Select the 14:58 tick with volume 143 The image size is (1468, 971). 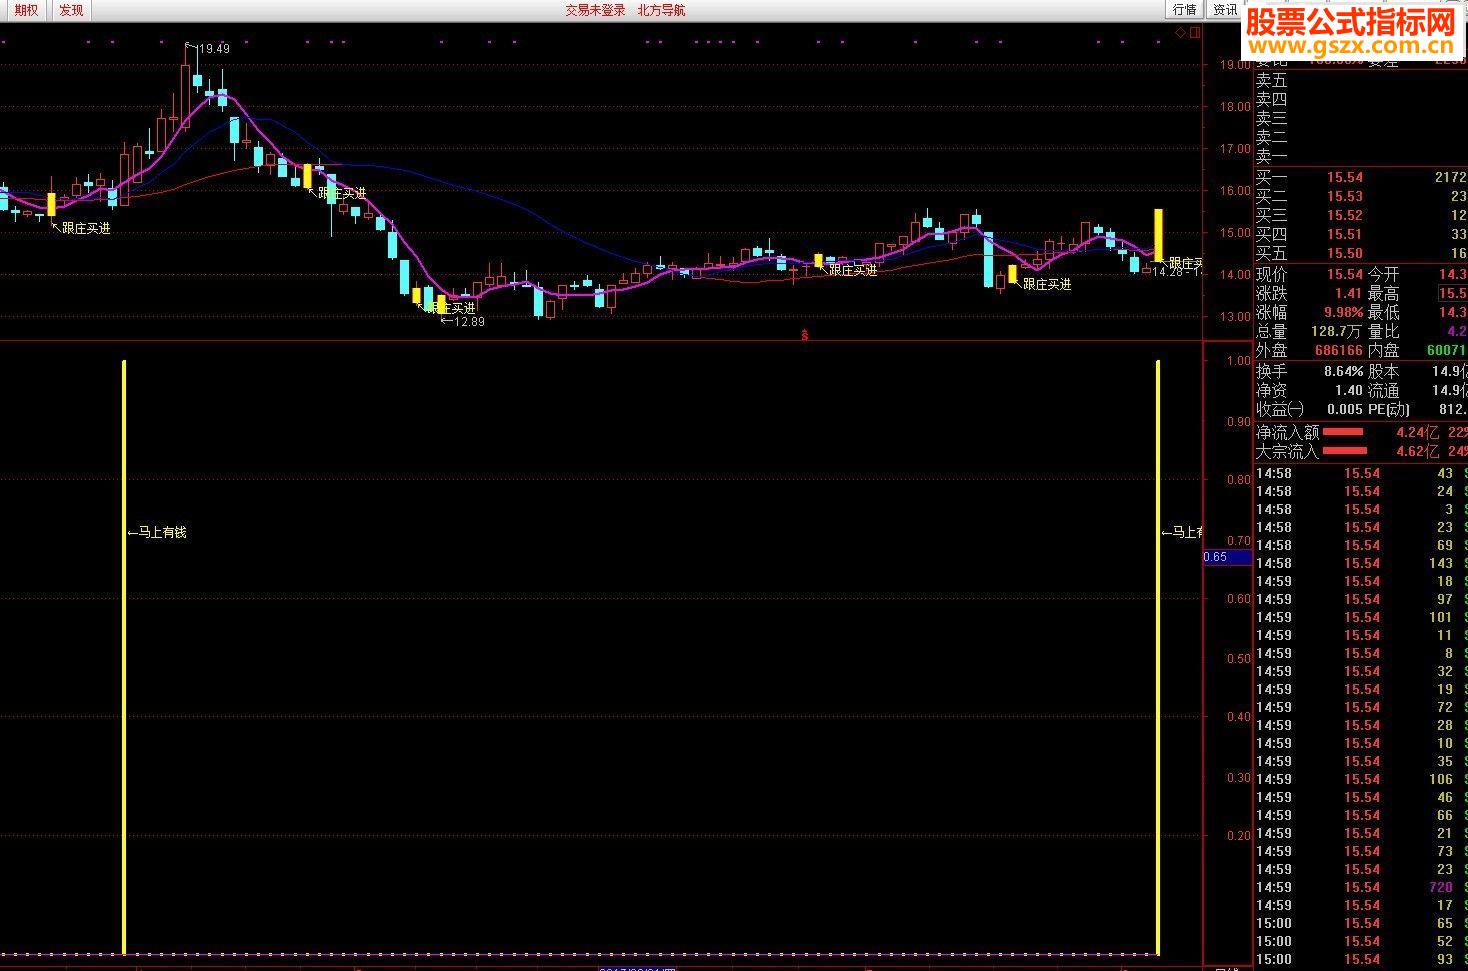[1361, 563]
